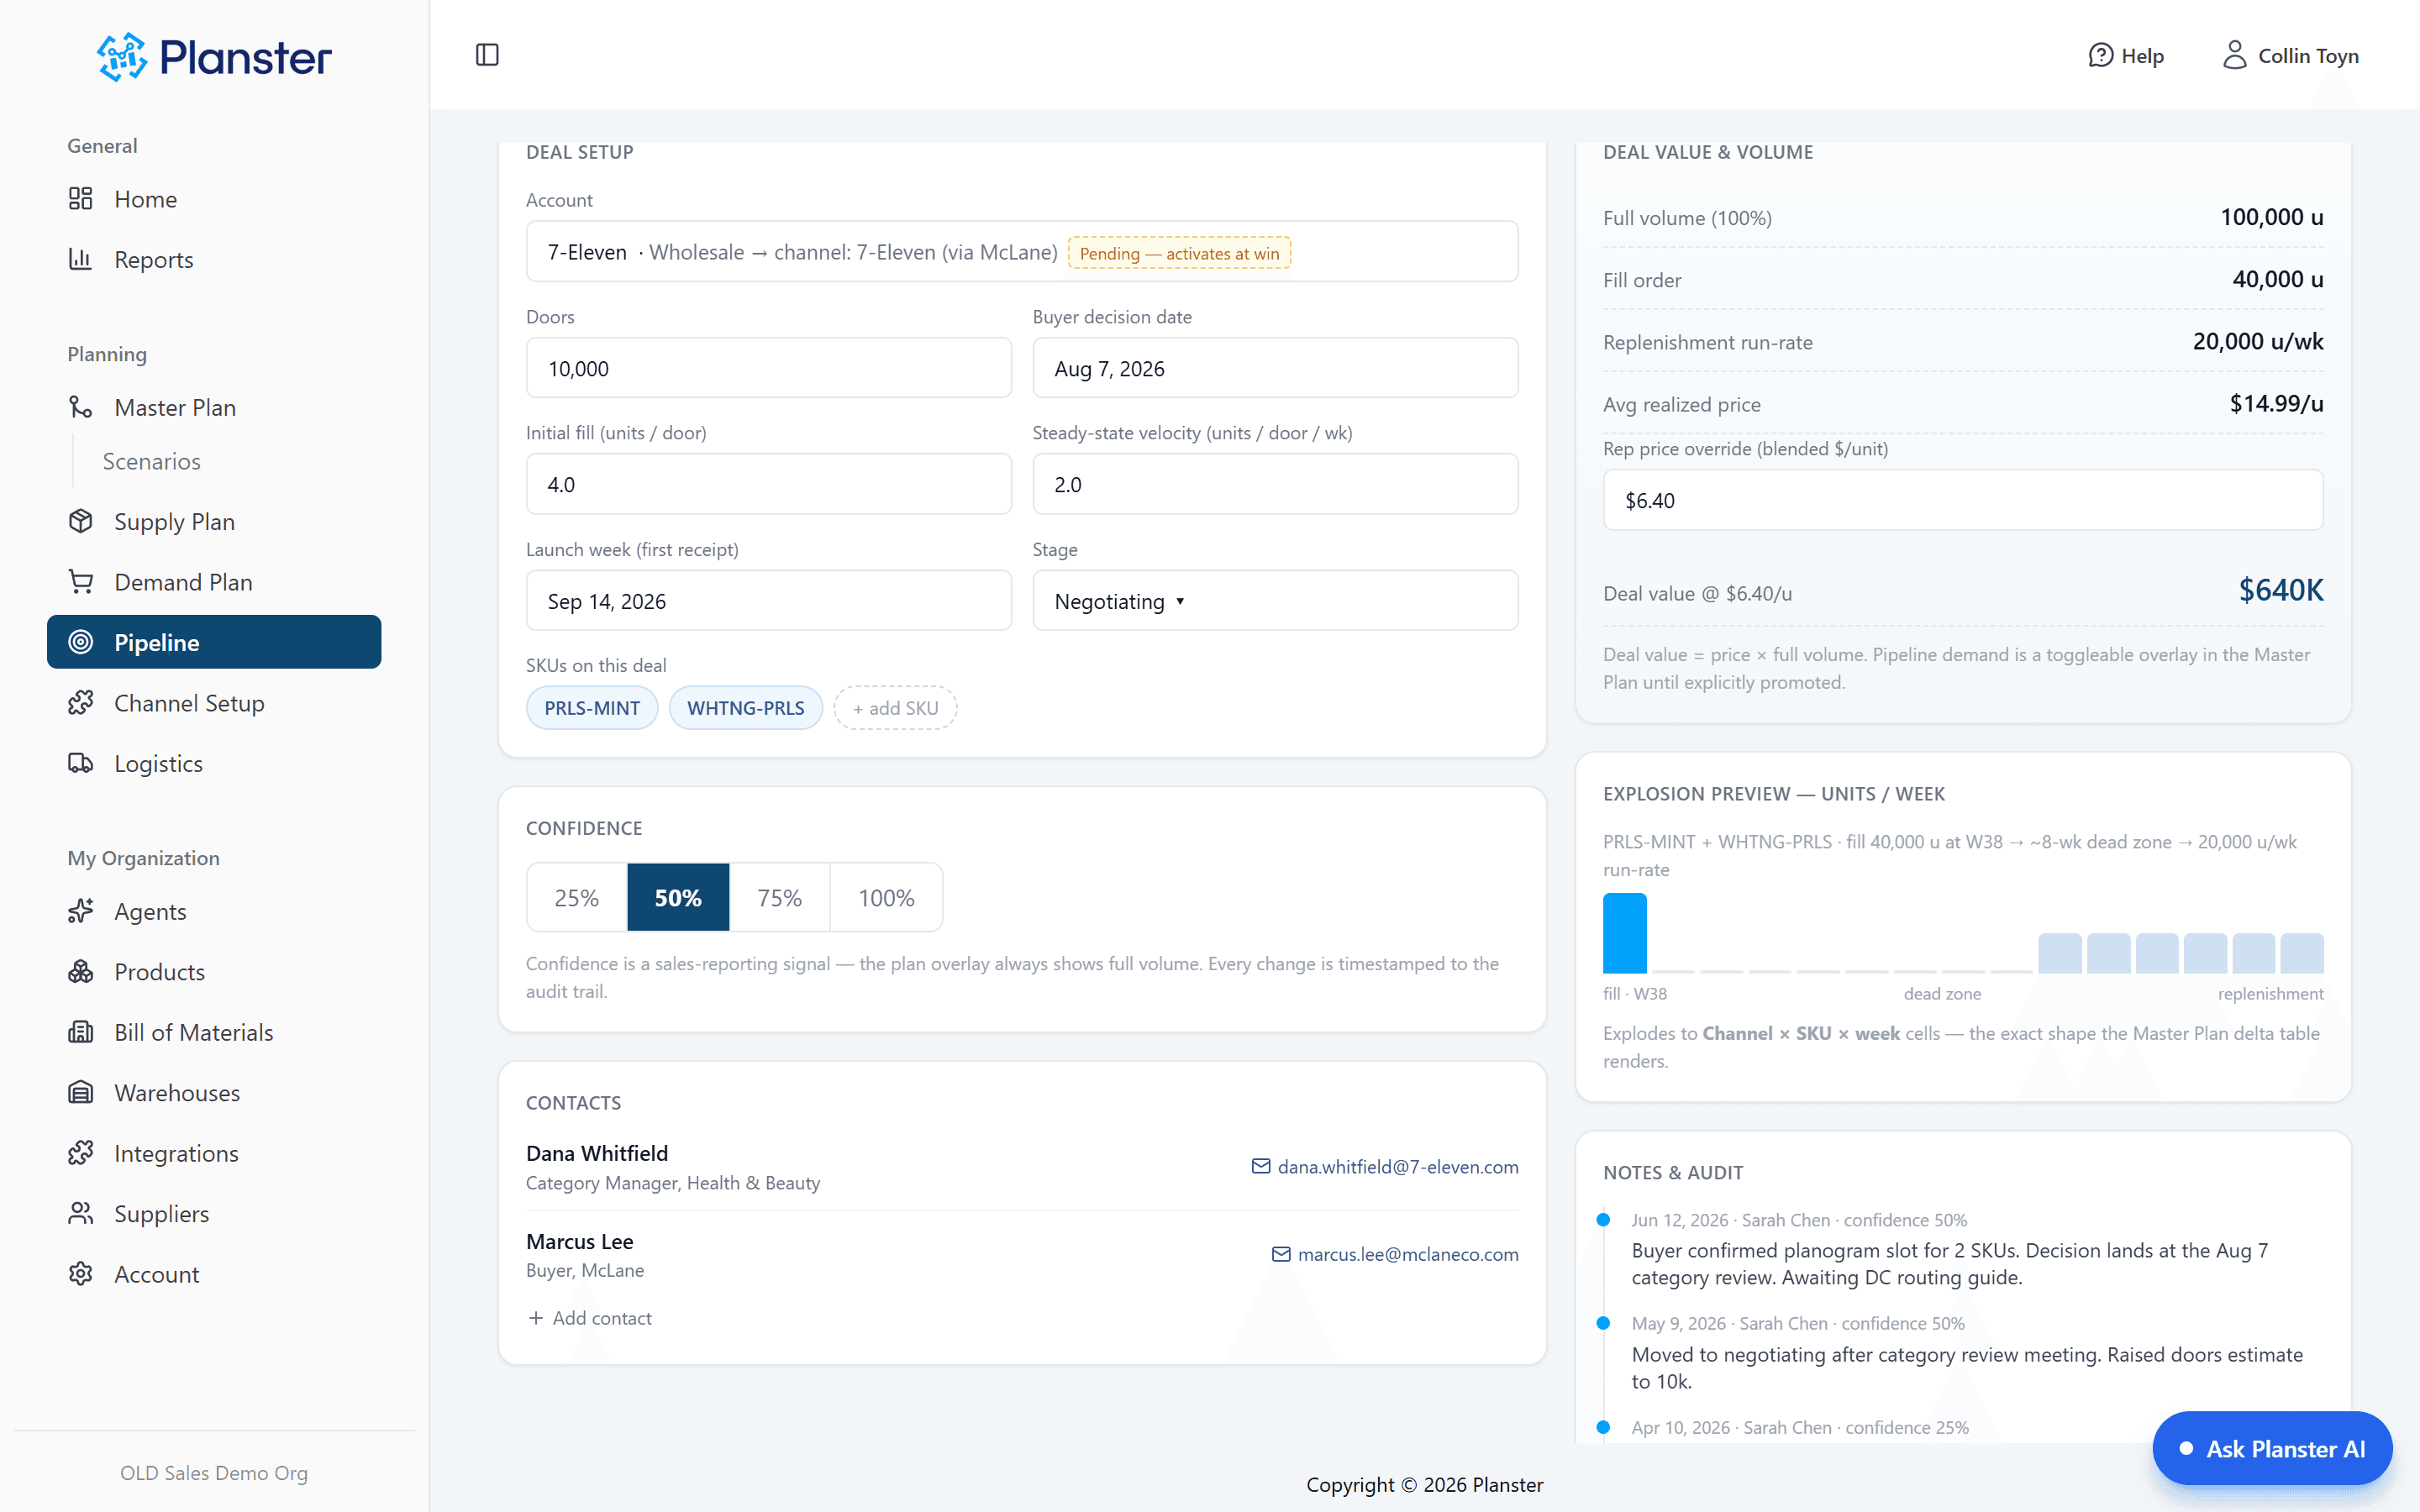Click the Agents sparkle icon
The width and height of the screenshot is (2420, 1512).
pos(81,911)
